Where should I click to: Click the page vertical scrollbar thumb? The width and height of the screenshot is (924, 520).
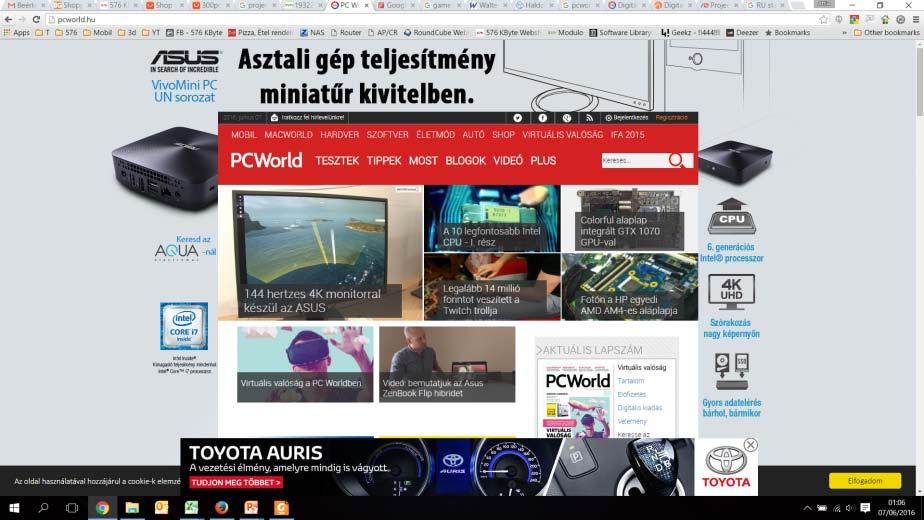pos(919,80)
